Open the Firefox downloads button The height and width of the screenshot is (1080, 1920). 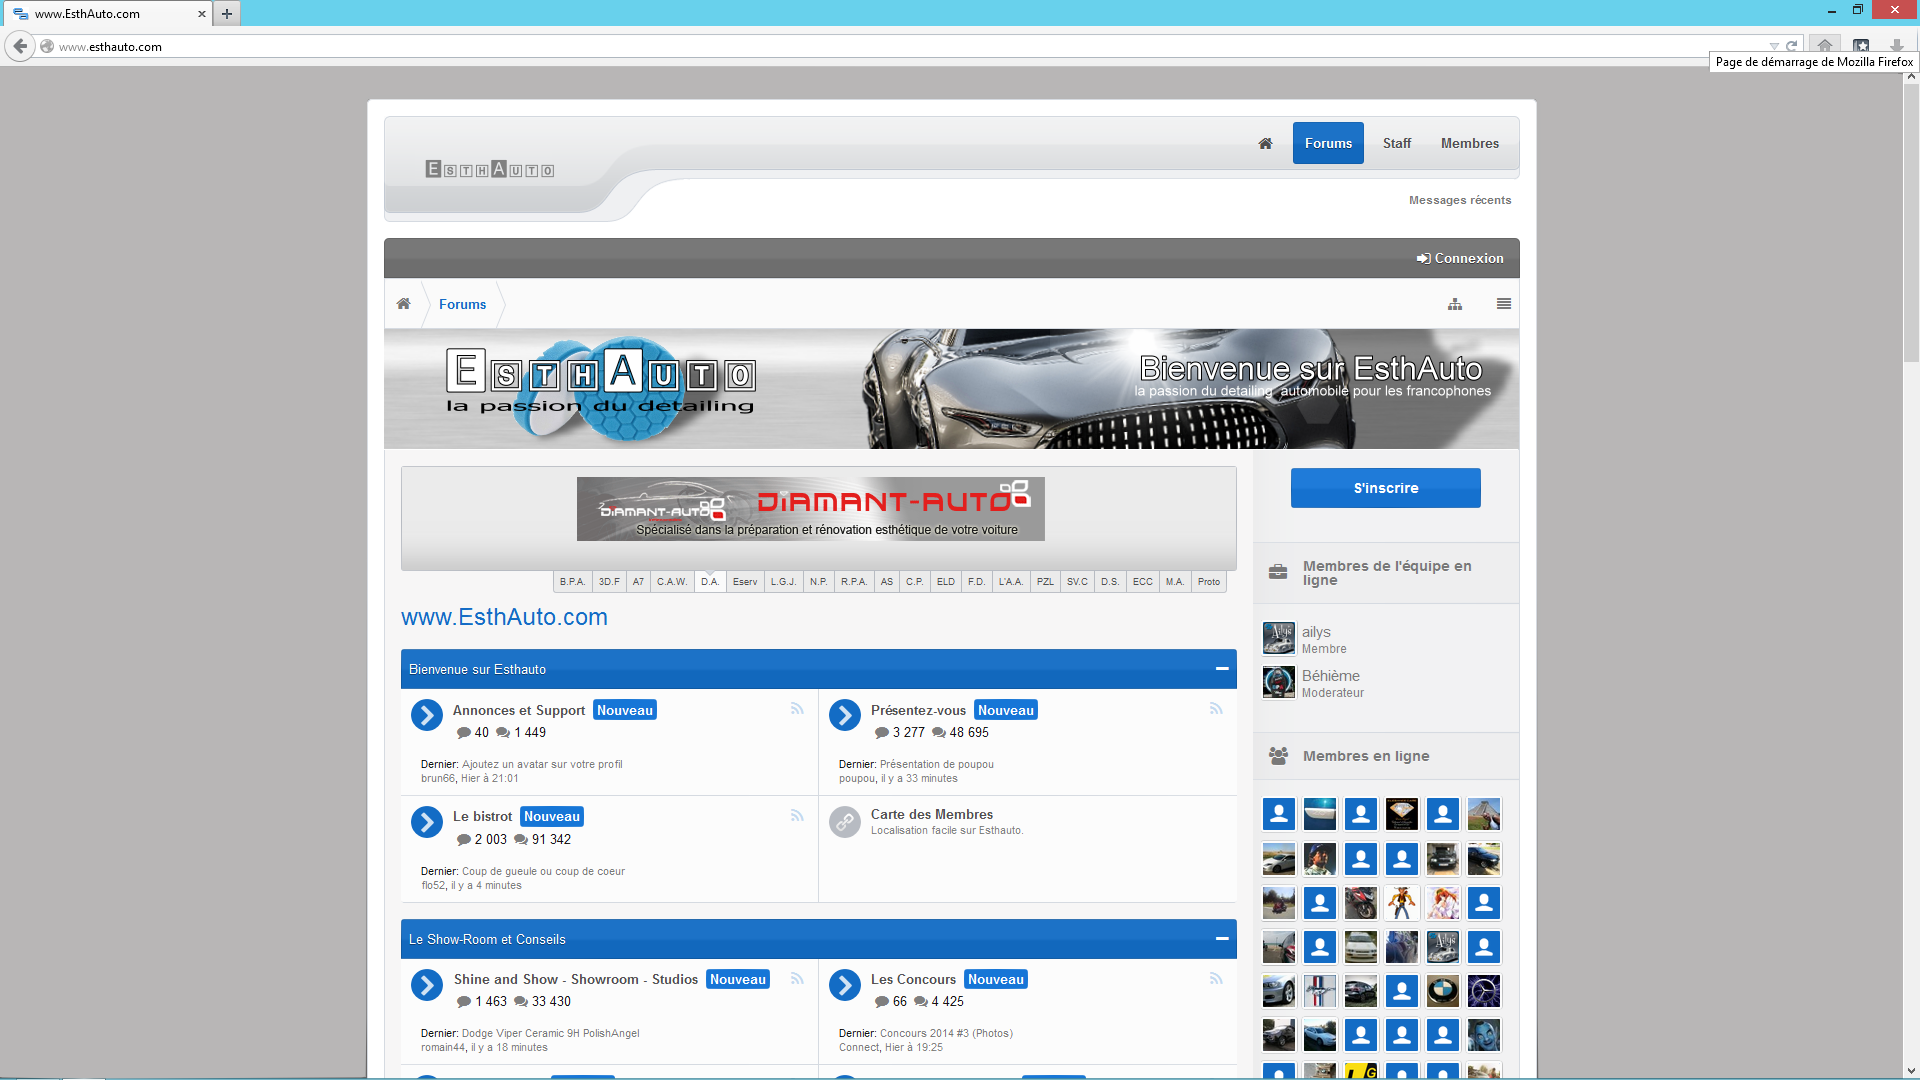coord(1897,46)
